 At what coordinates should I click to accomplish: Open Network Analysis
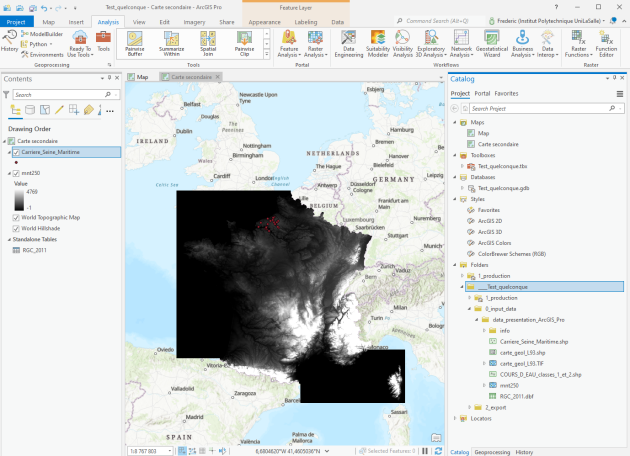pos(461,44)
